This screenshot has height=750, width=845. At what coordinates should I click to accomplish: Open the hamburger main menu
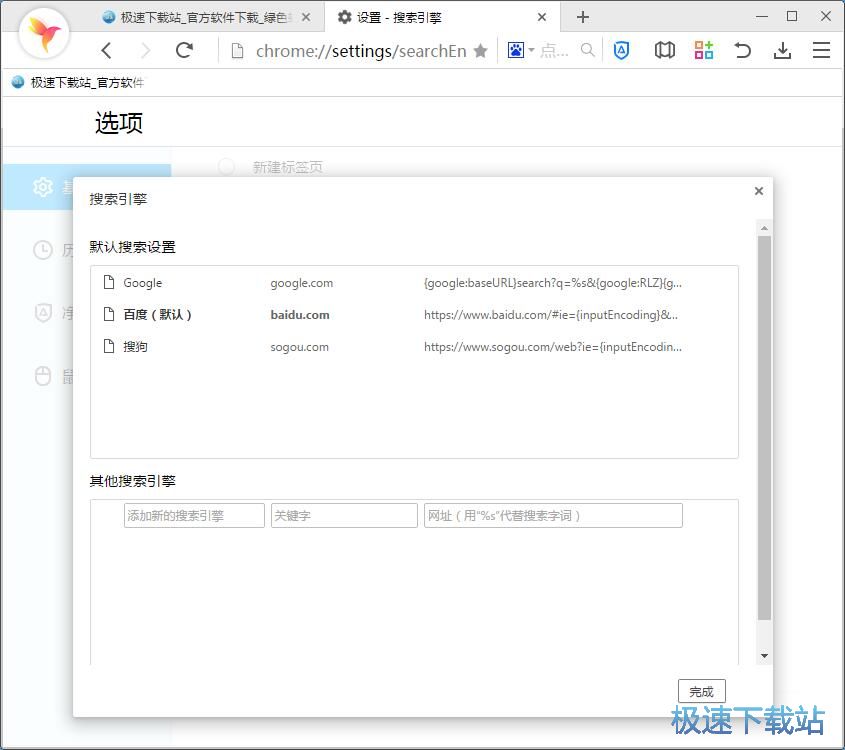point(821,51)
